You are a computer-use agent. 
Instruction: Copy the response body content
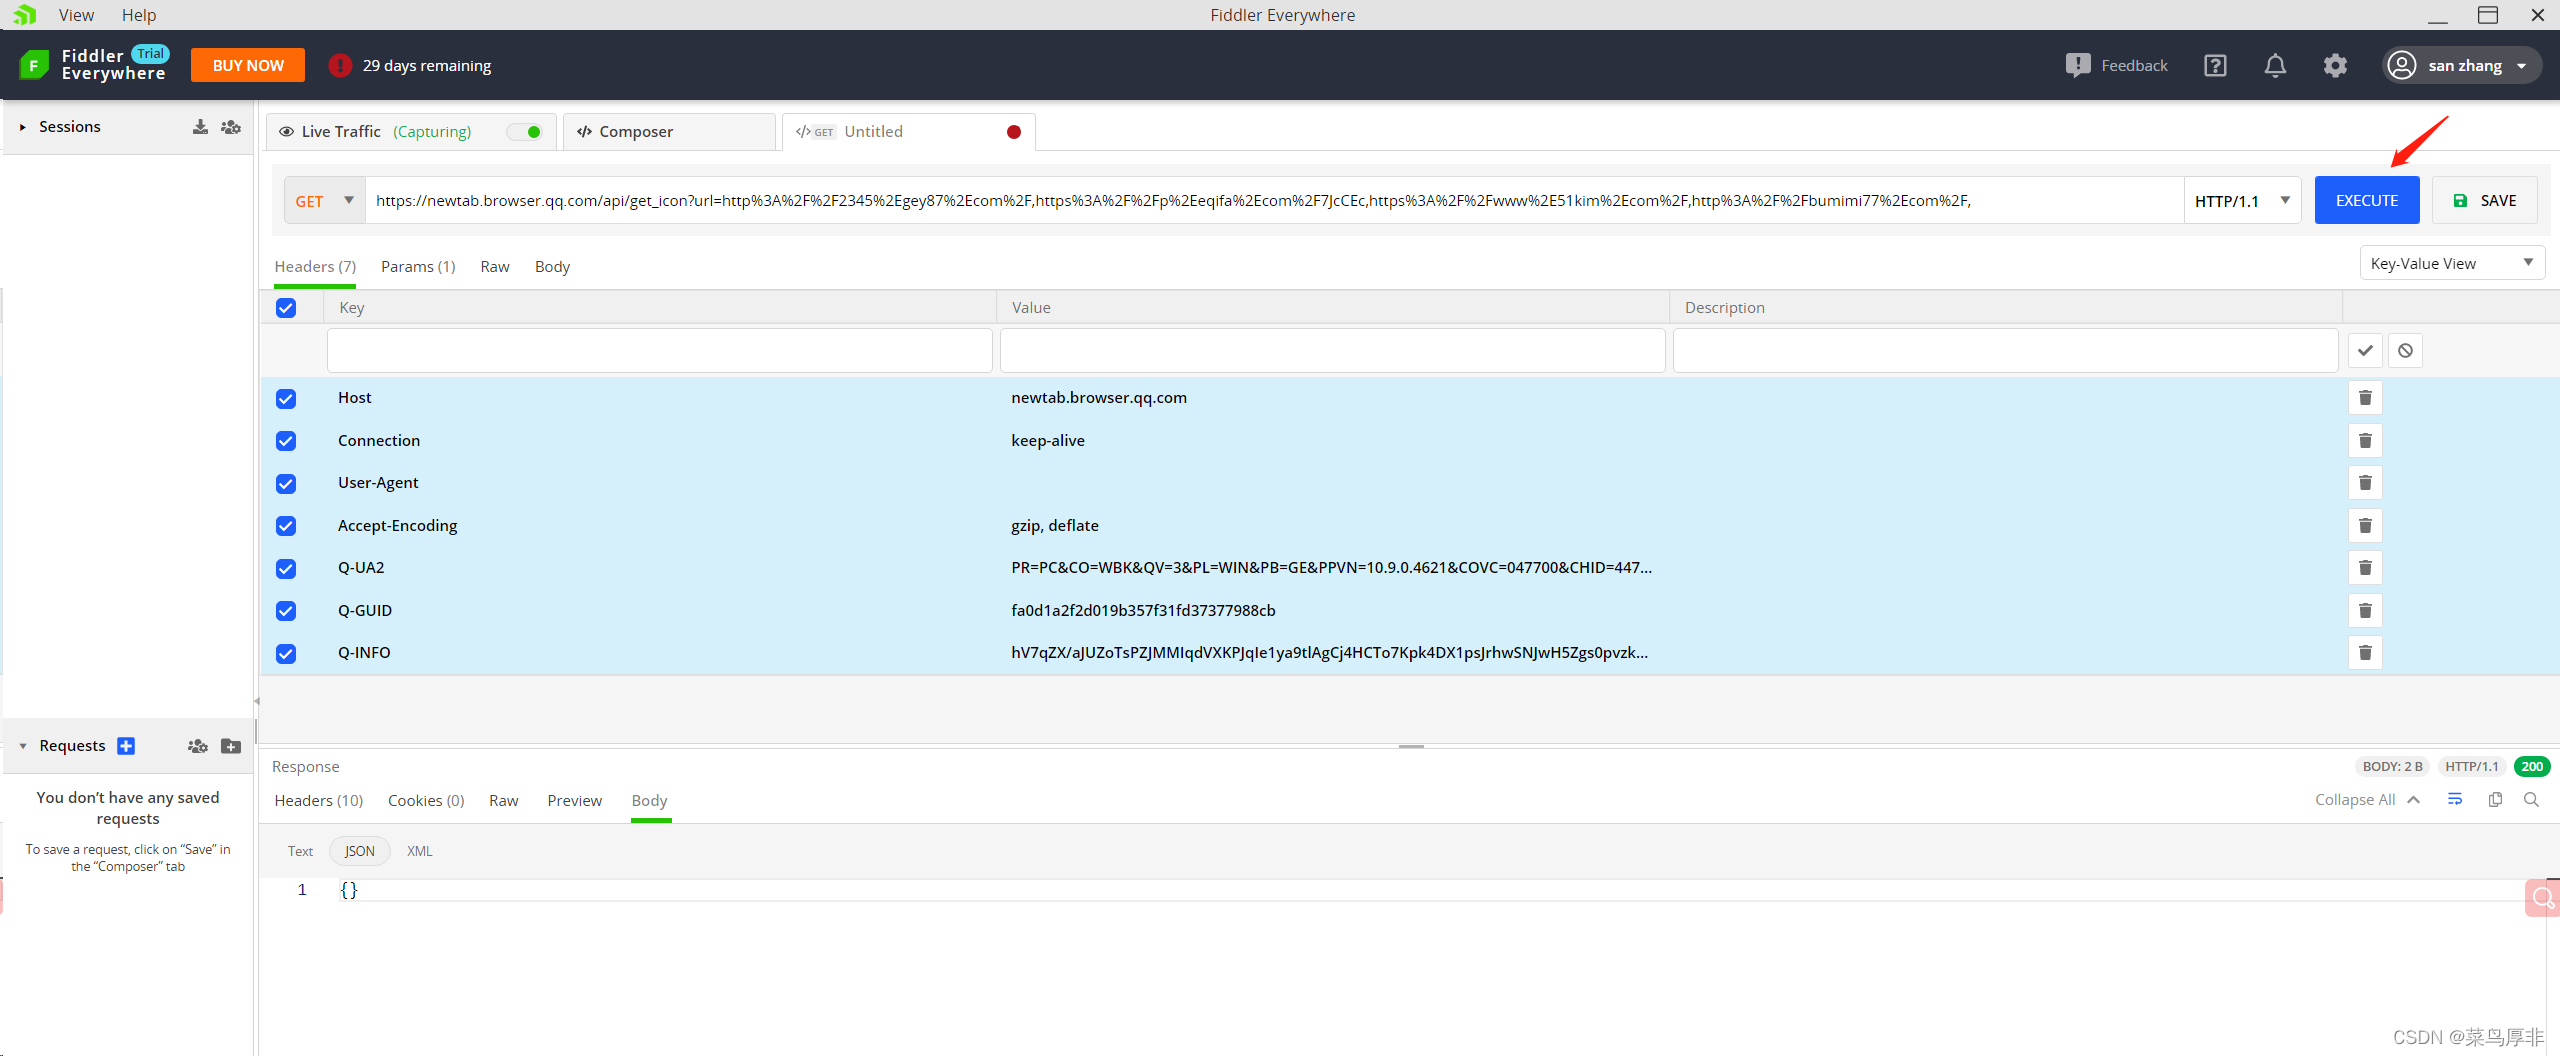(x=2495, y=799)
